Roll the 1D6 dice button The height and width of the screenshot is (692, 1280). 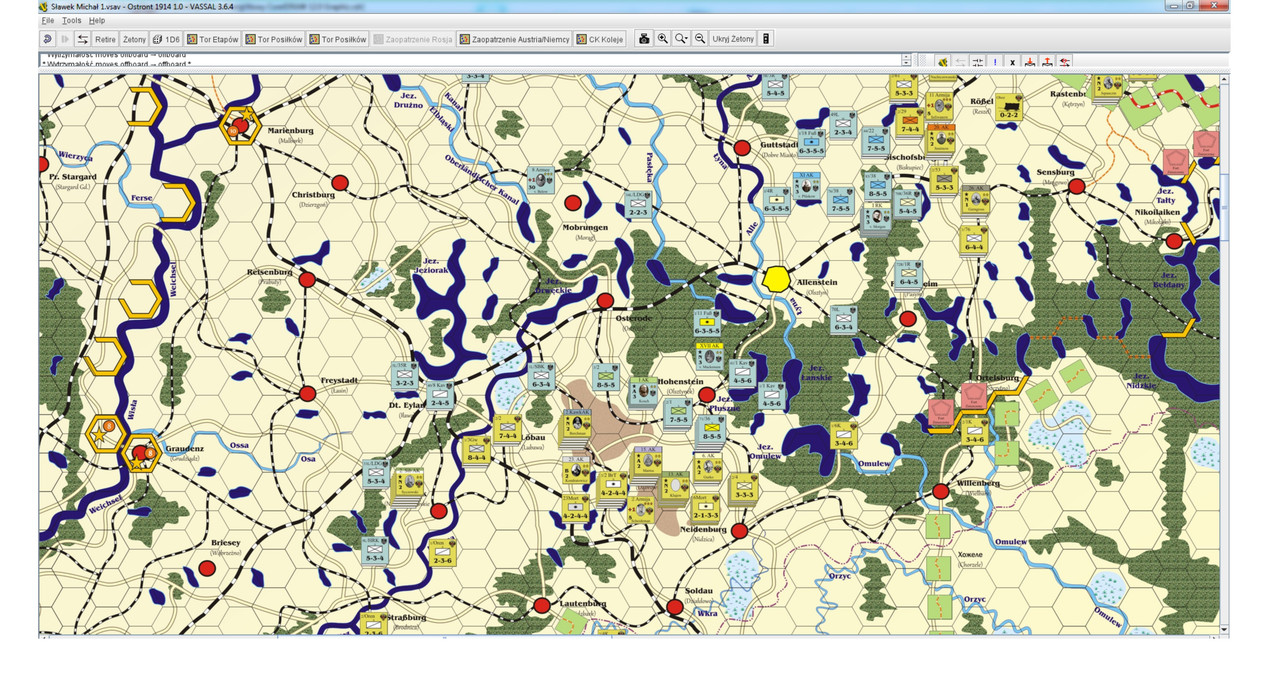tap(167, 39)
